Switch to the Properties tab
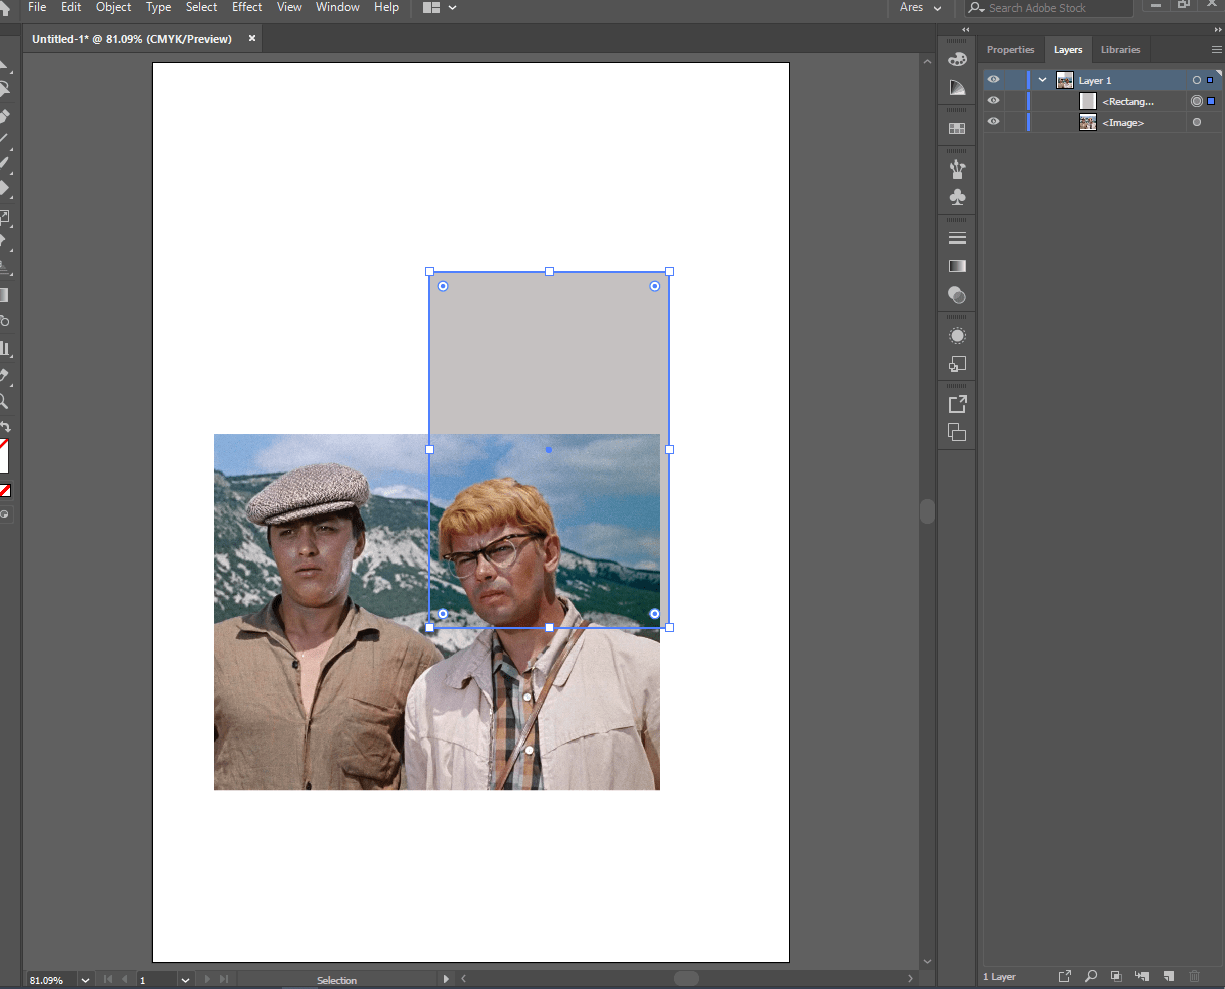Viewport: 1225px width, 989px height. [x=1010, y=49]
